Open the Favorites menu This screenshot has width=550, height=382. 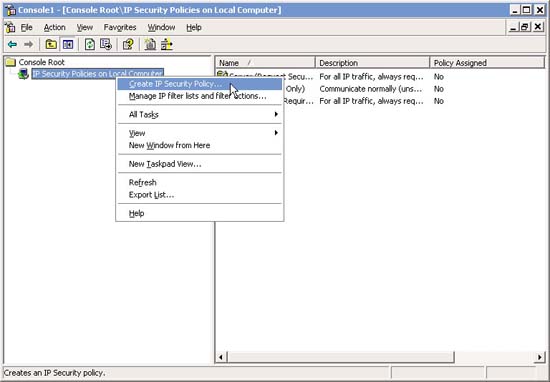pyautogui.click(x=120, y=27)
